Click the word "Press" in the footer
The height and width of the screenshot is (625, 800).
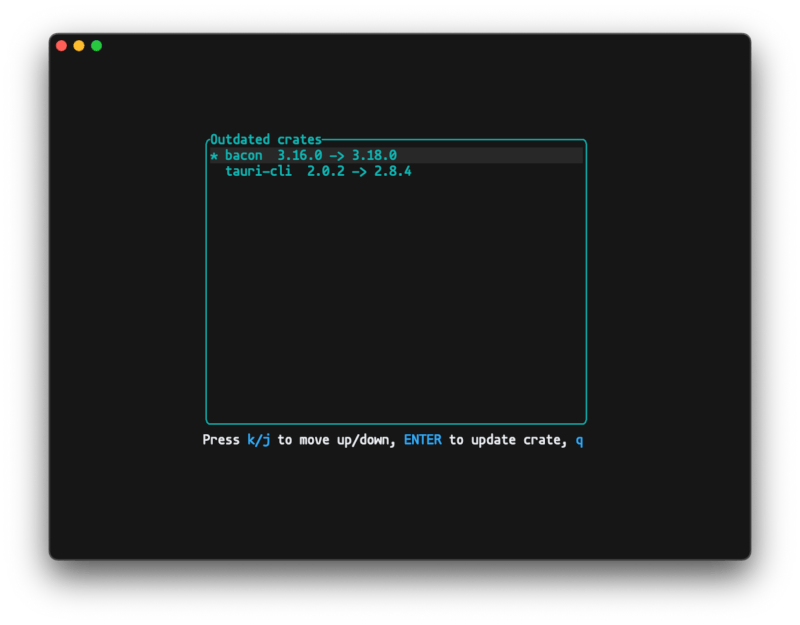221,440
